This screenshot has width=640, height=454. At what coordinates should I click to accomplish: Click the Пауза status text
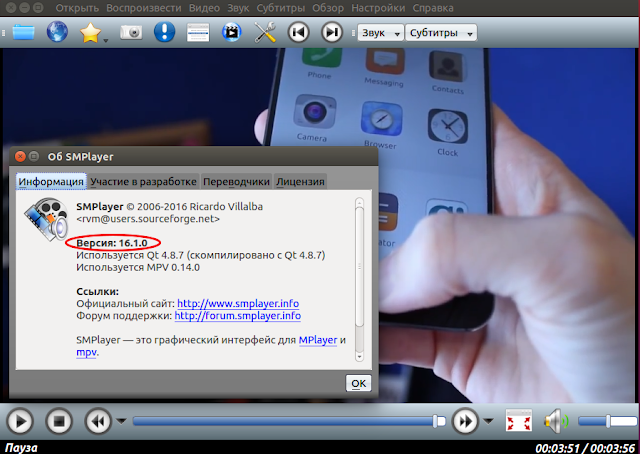[21, 448]
